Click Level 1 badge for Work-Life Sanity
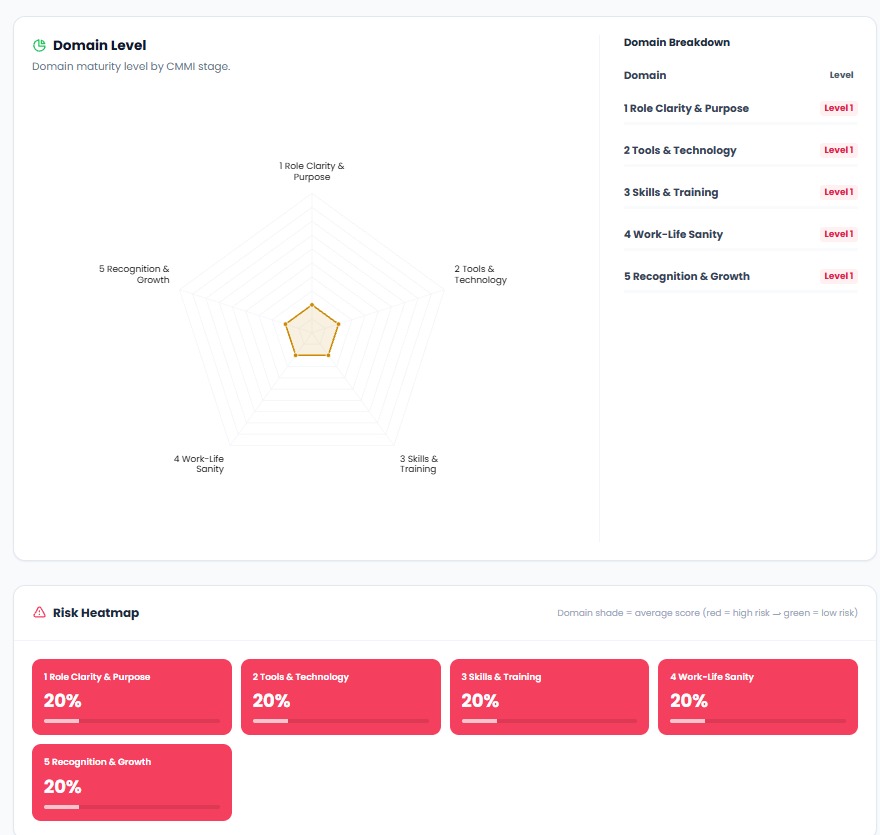 838,235
